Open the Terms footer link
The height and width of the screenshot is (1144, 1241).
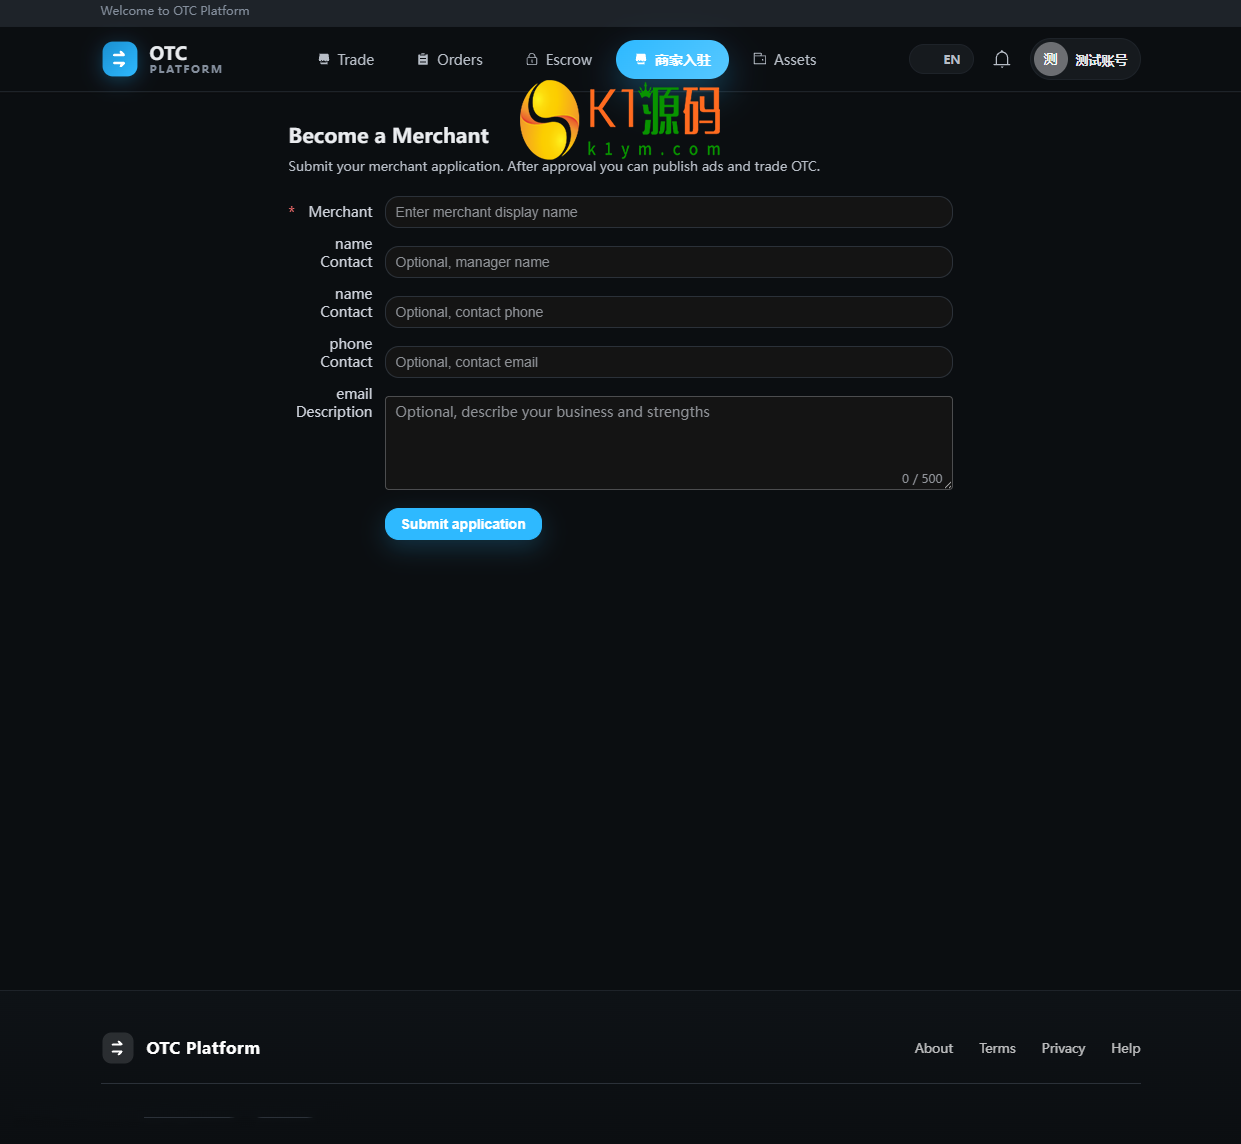997,1048
